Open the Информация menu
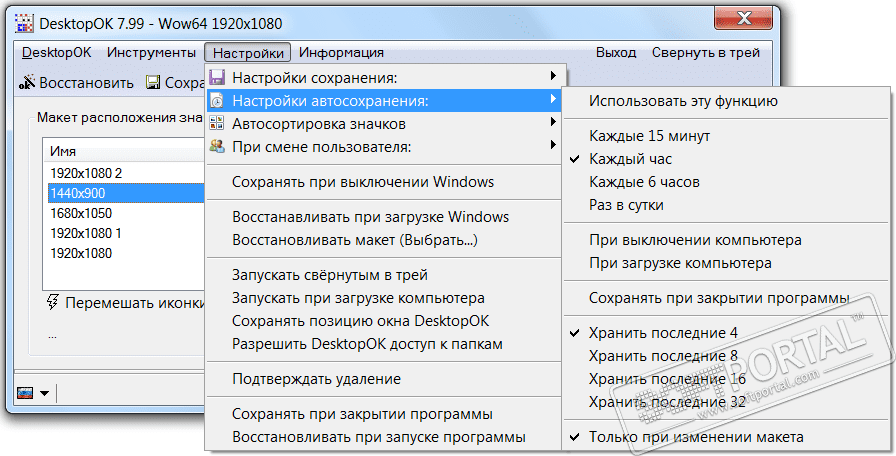 coord(341,53)
